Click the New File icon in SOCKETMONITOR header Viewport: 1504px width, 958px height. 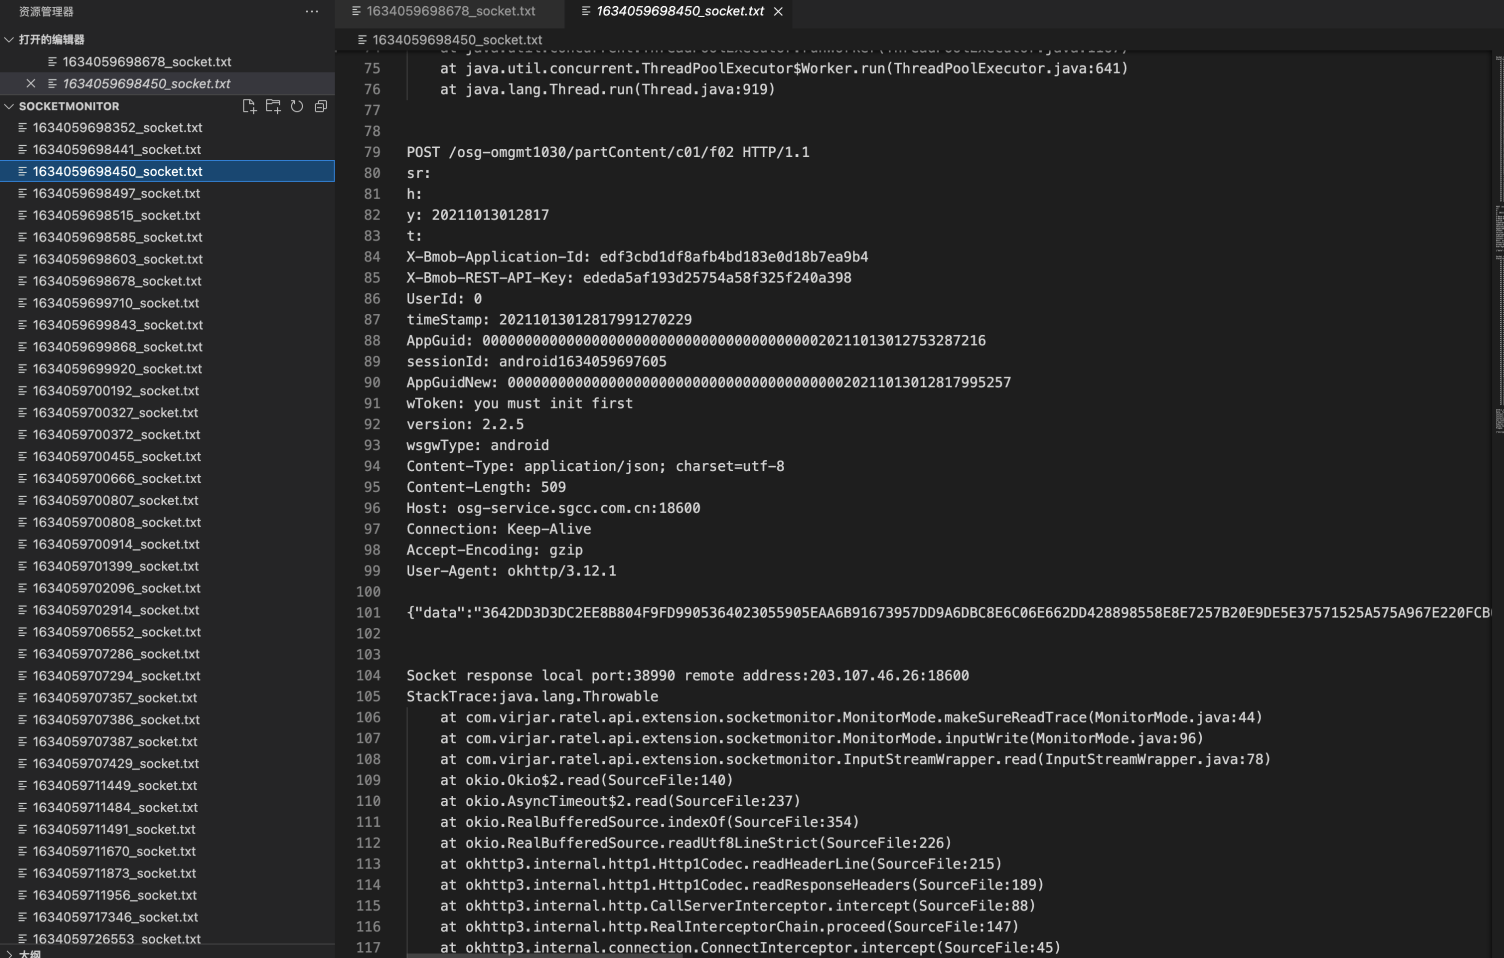(x=249, y=106)
